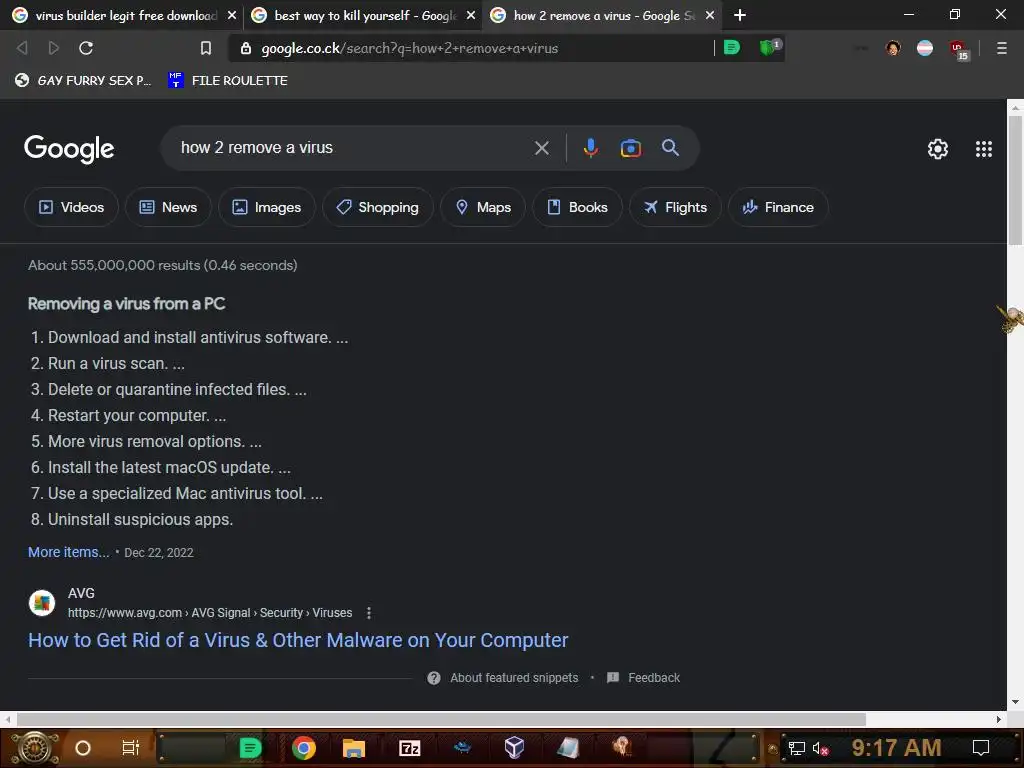
Task: Toggle the muted volume tray icon
Action: click(820, 748)
